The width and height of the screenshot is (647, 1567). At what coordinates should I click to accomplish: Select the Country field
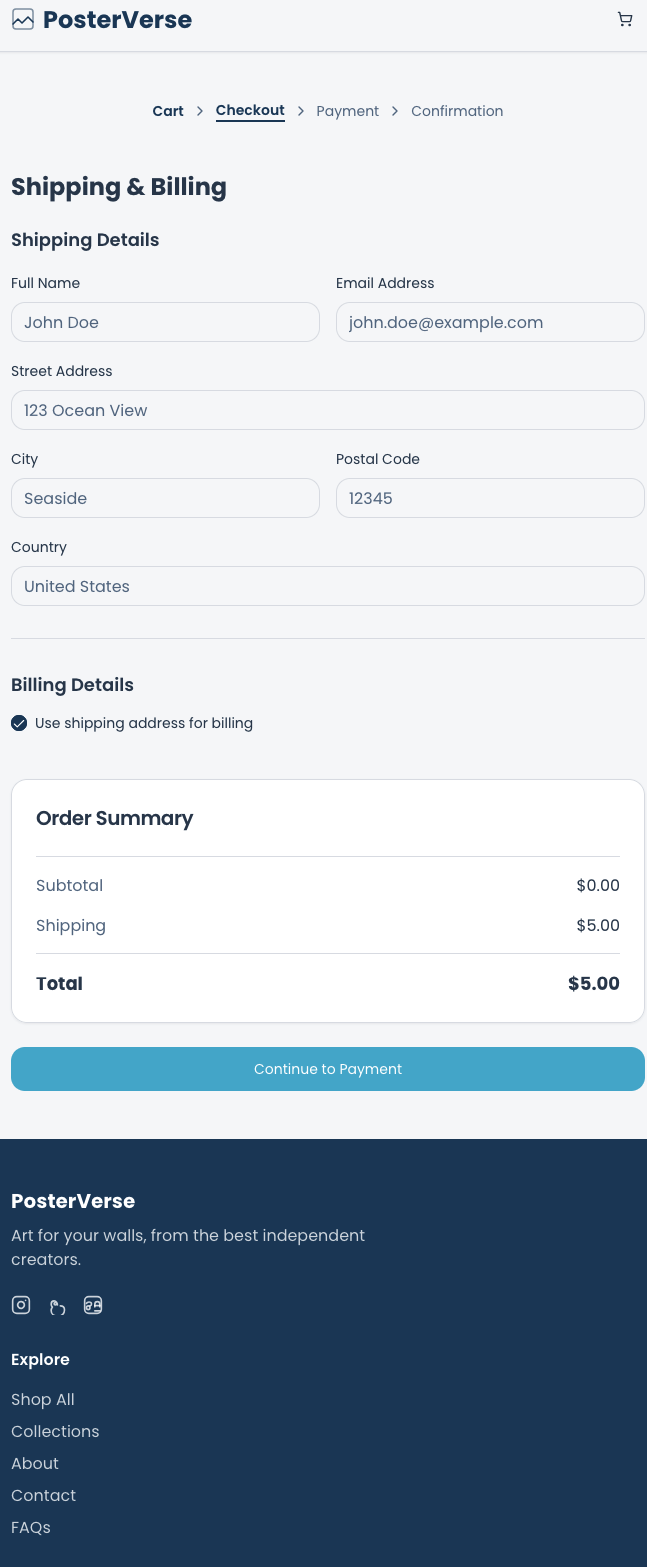(328, 586)
